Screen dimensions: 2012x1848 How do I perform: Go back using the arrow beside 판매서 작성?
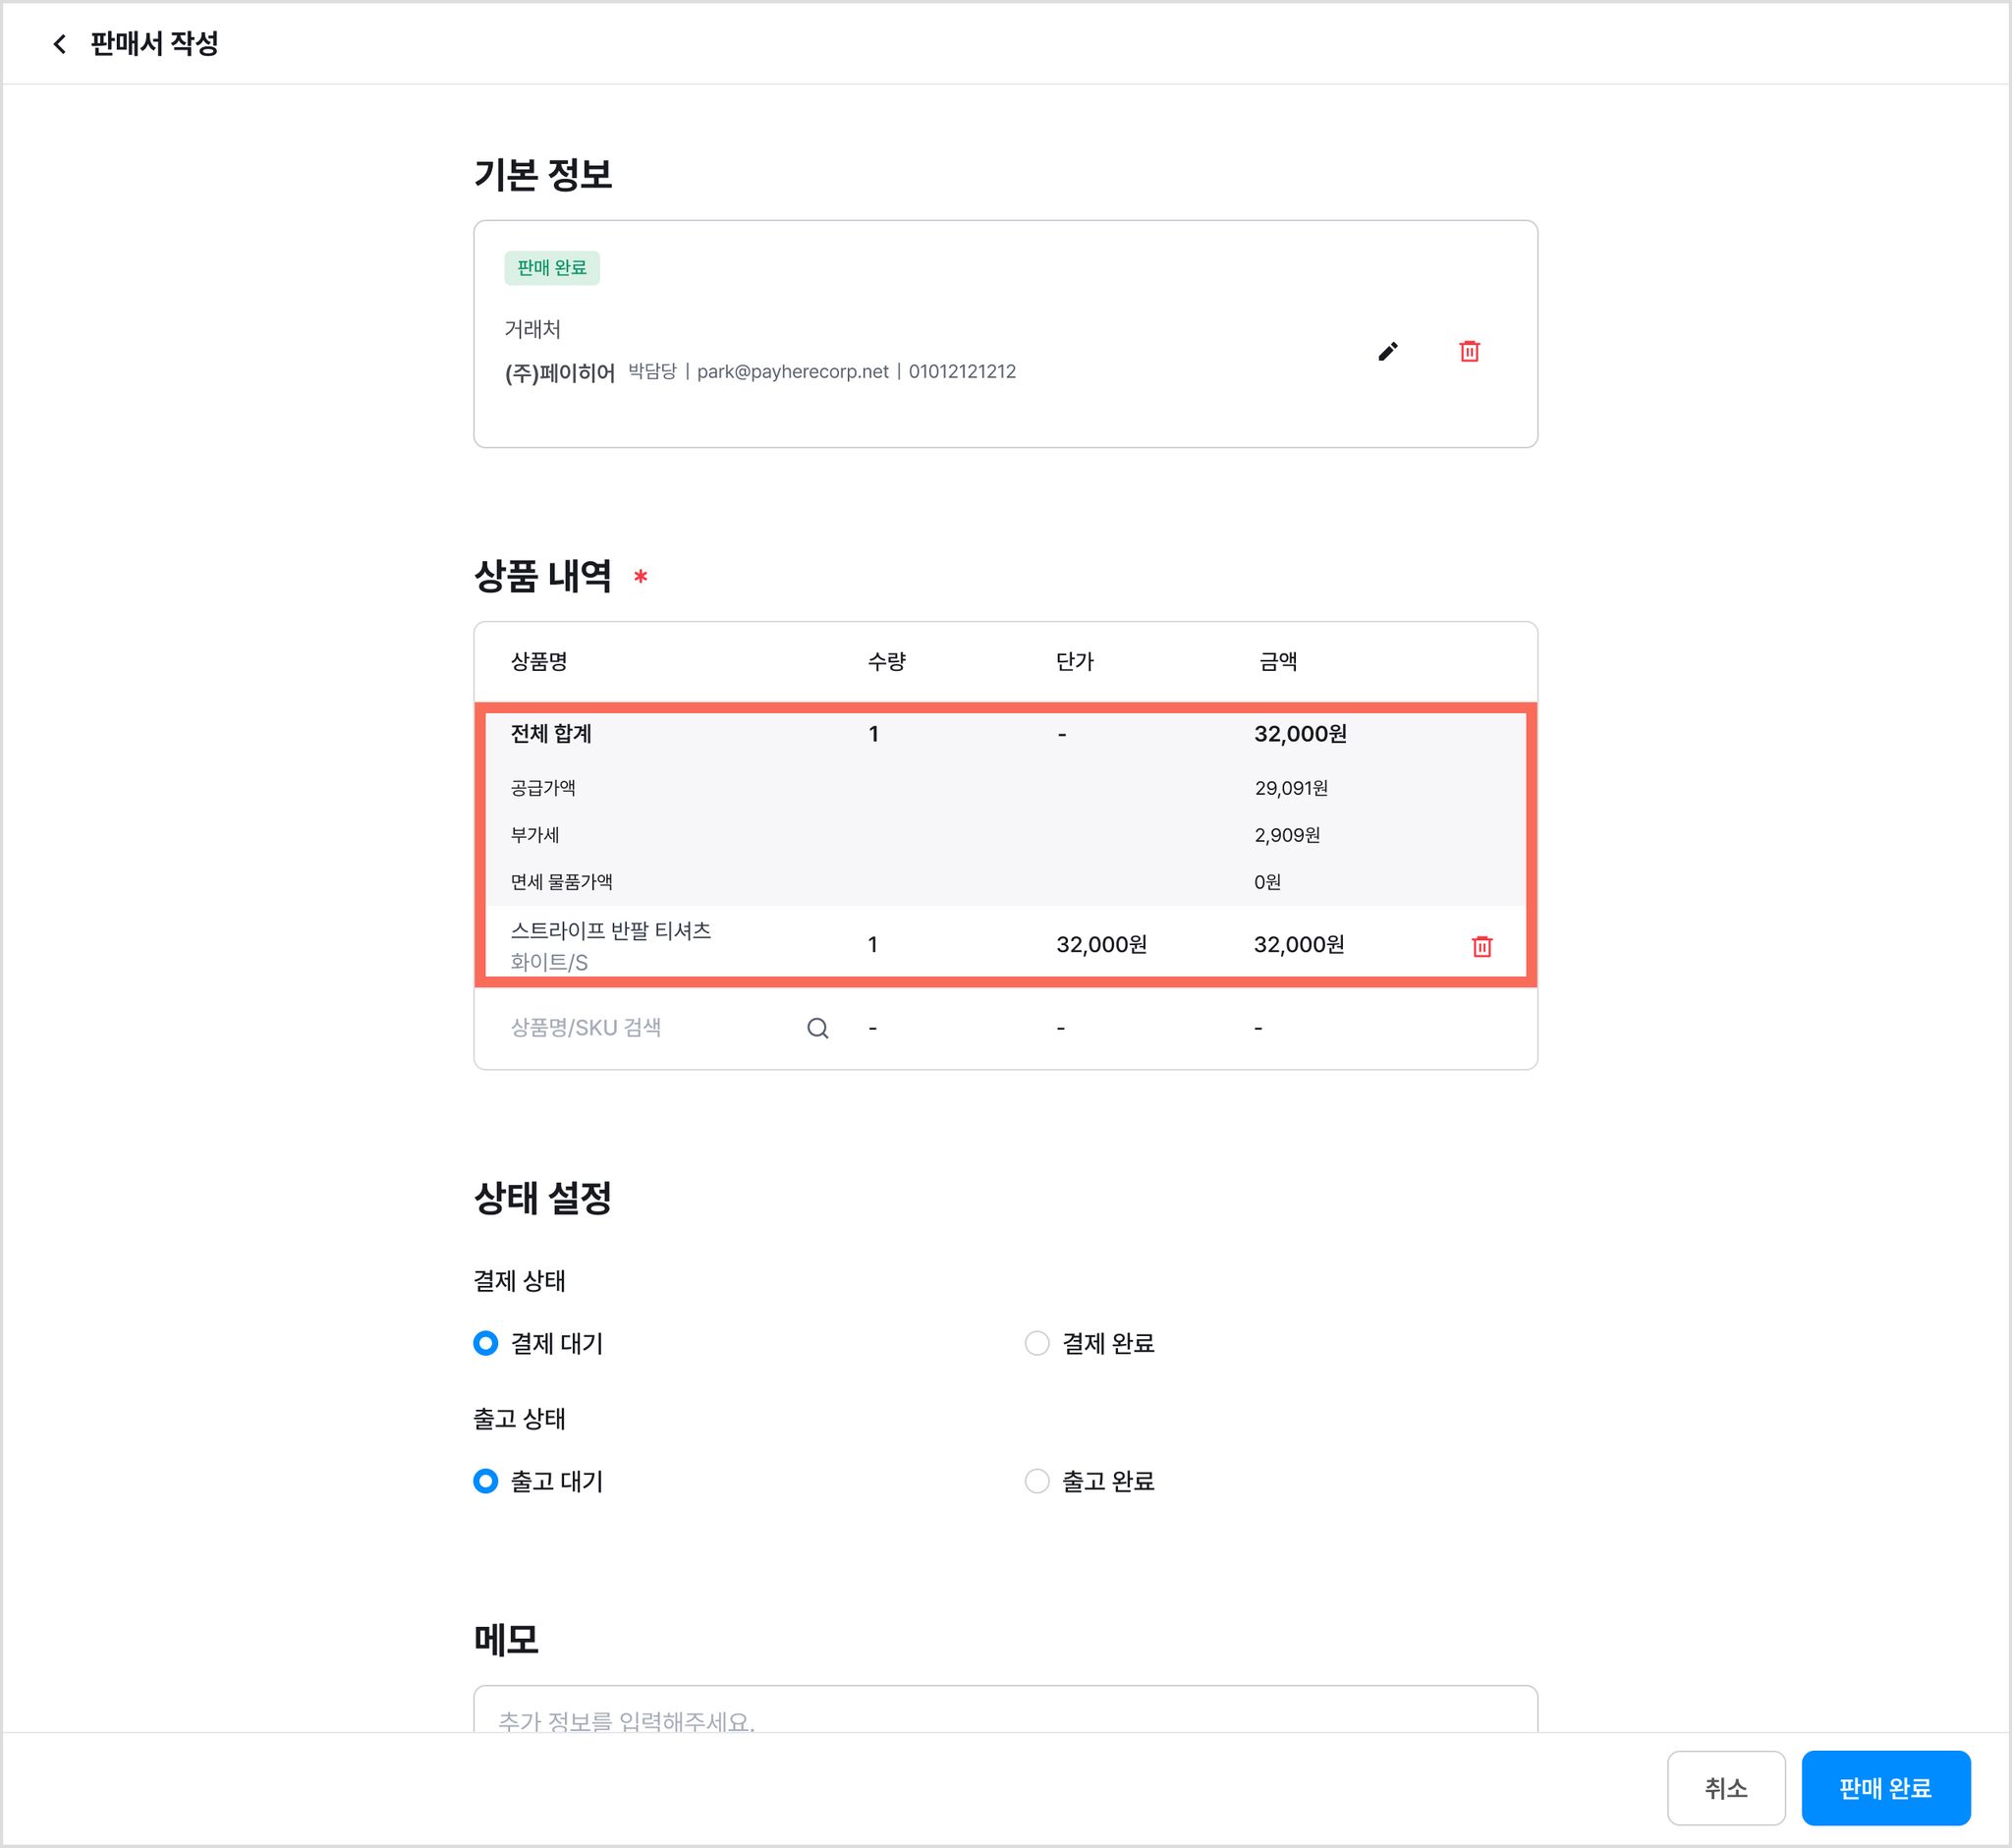tap(59, 44)
